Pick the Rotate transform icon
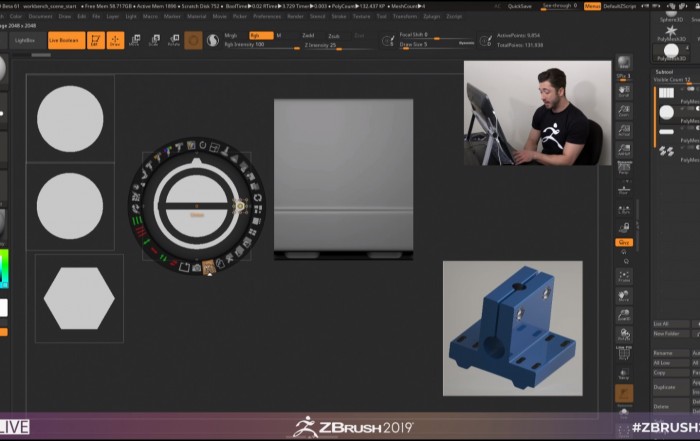 (x=174, y=40)
